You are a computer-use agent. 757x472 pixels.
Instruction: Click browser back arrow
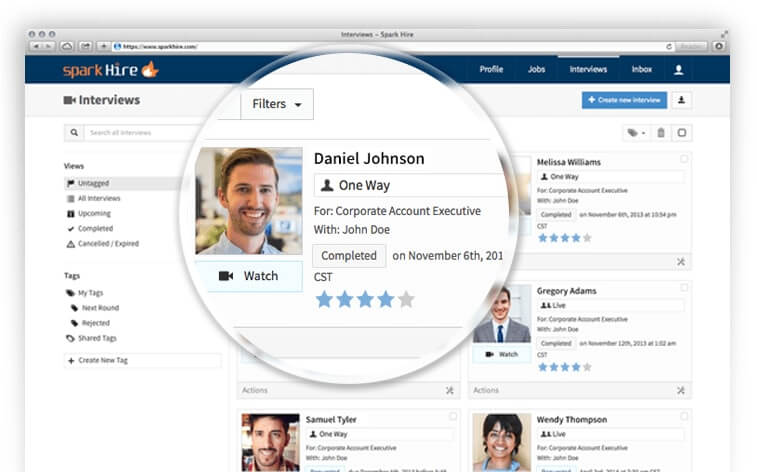pyautogui.click(x=36, y=46)
